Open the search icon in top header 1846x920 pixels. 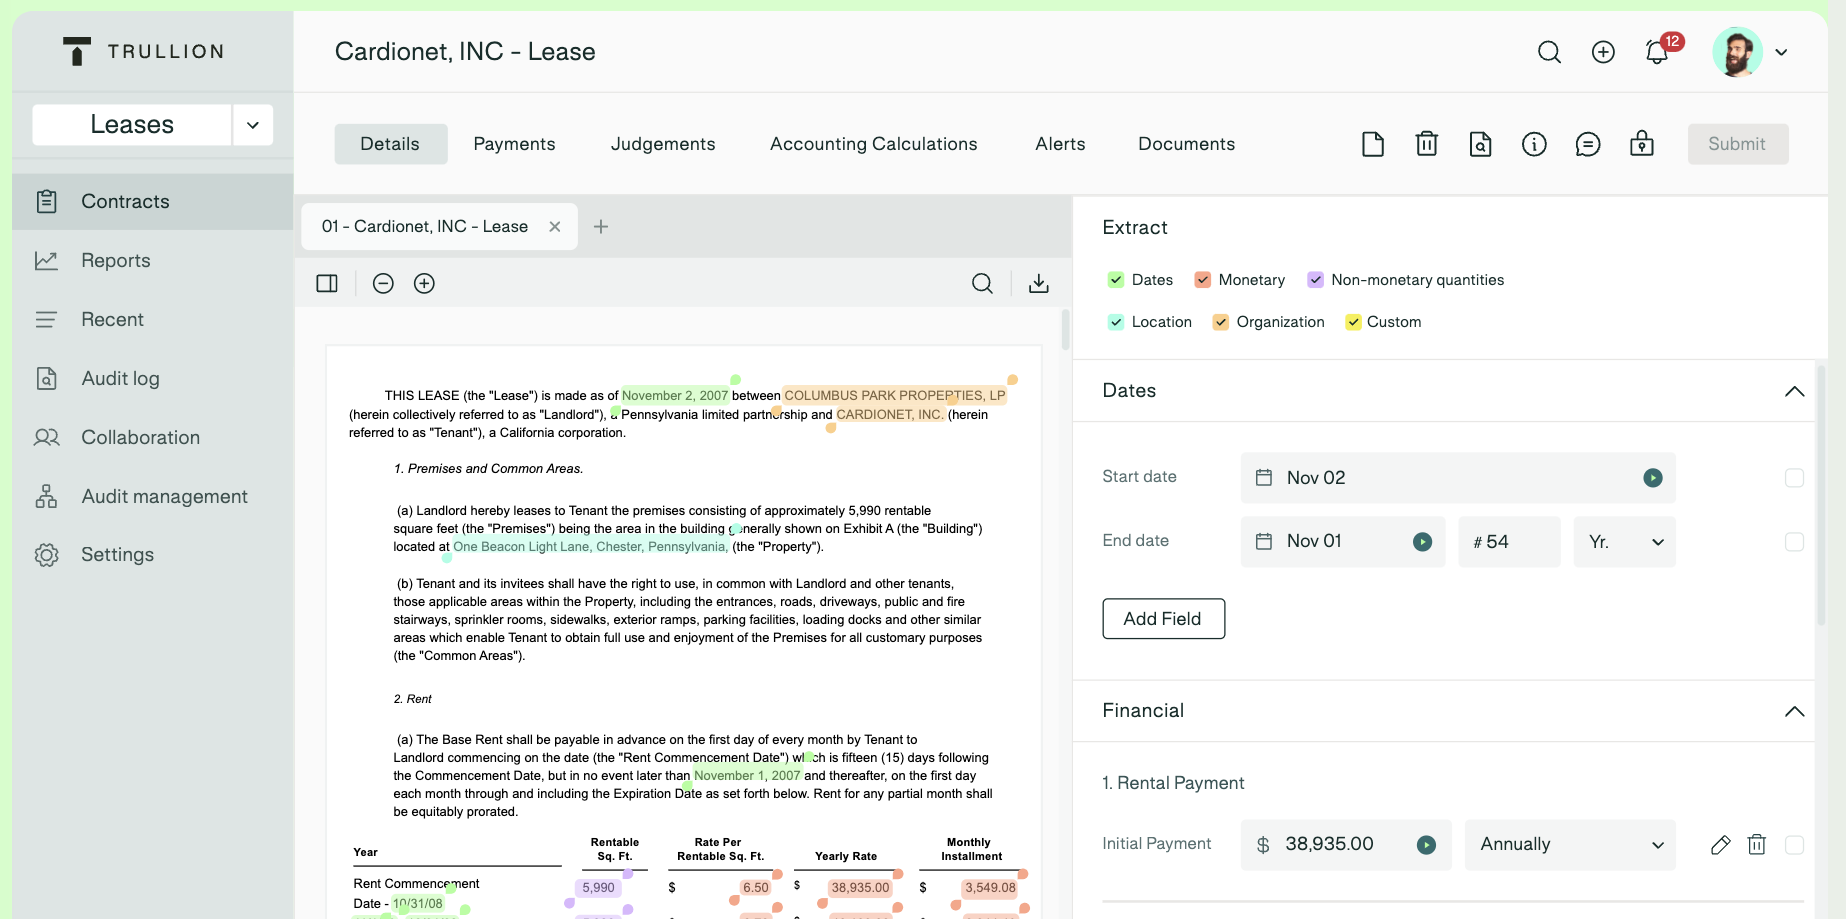(1549, 52)
